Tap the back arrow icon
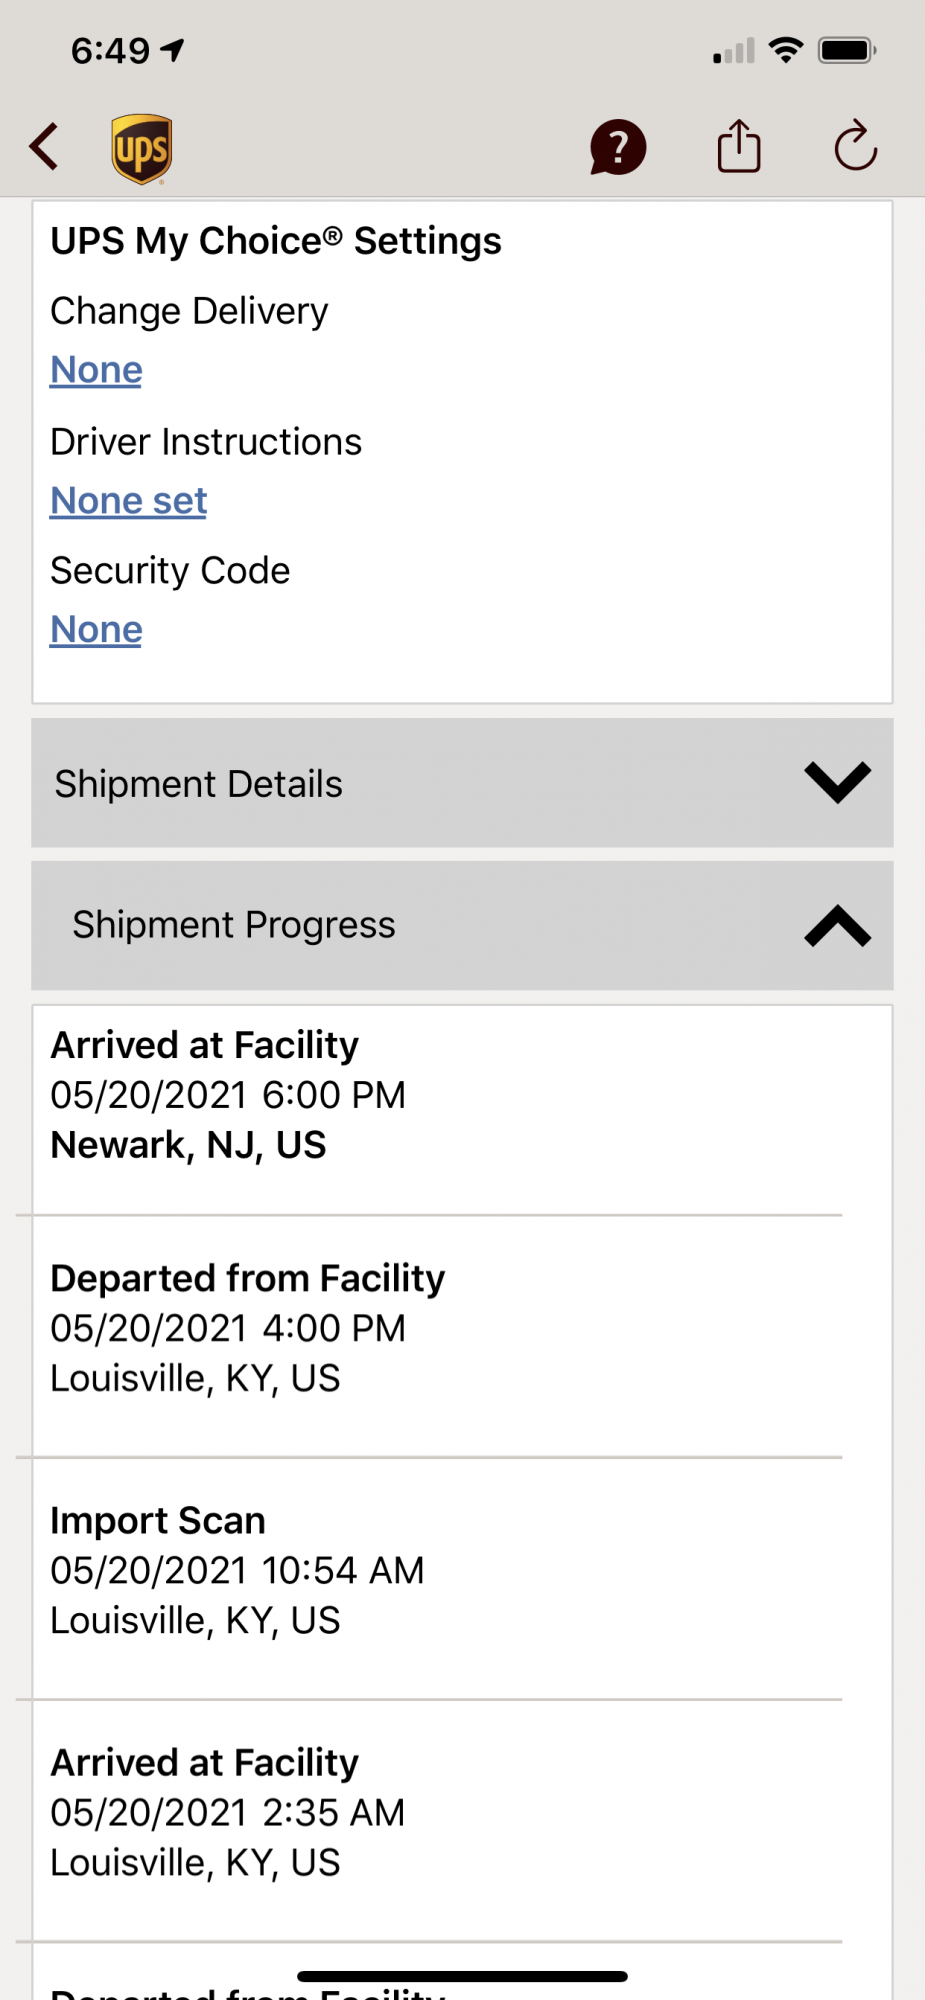The height and width of the screenshot is (2000, 925). point(45,147)
